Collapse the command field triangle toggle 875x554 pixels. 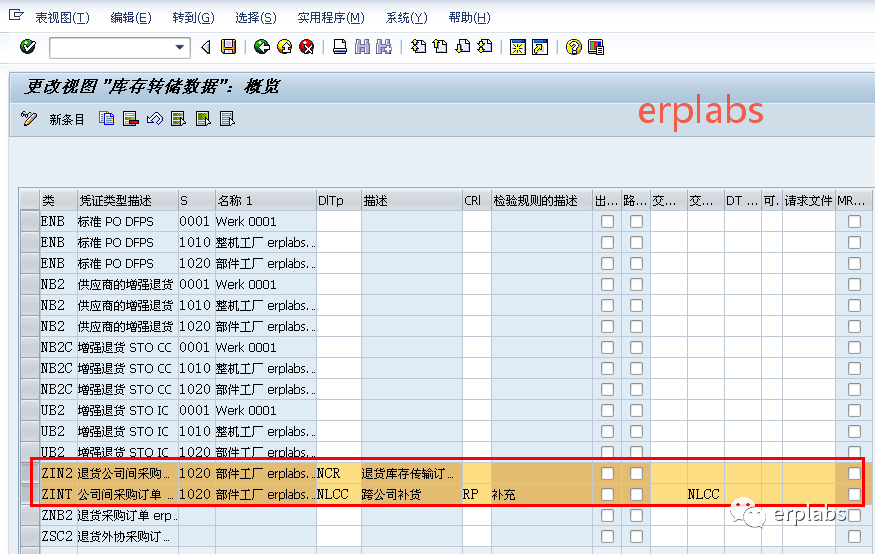click(x=206, y=47)
